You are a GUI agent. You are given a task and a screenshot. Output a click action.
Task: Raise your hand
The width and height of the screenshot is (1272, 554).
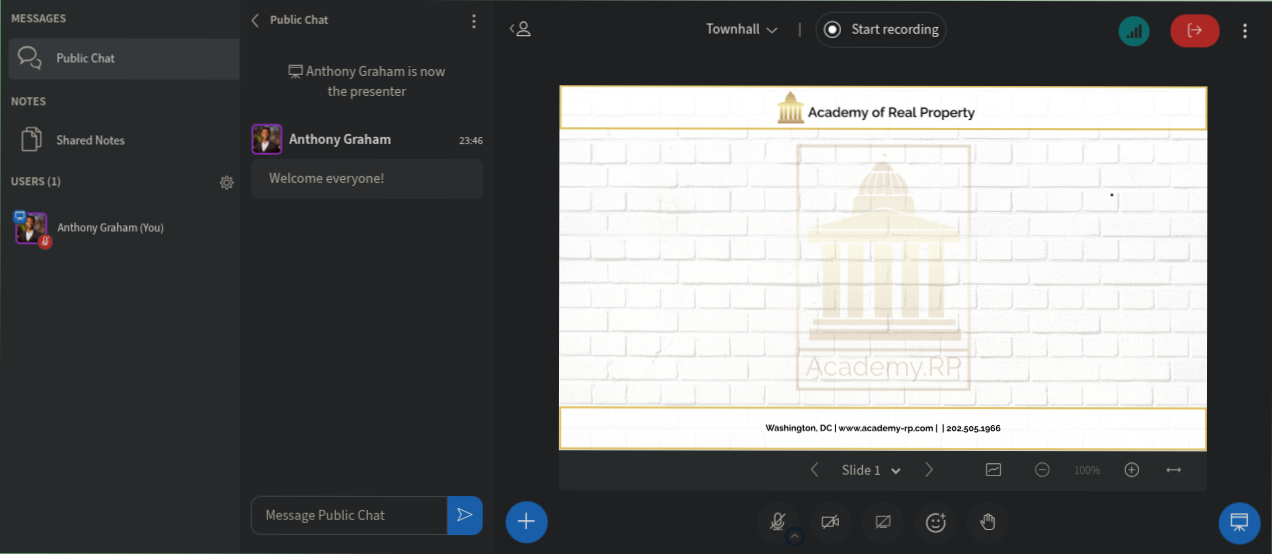[x=988, y=521]
